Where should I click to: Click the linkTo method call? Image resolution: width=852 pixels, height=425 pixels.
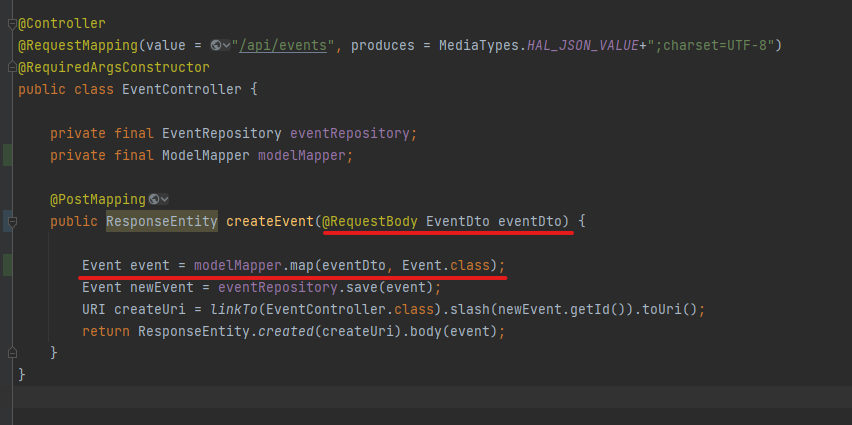pyautogui.click(x=234, y=309)
